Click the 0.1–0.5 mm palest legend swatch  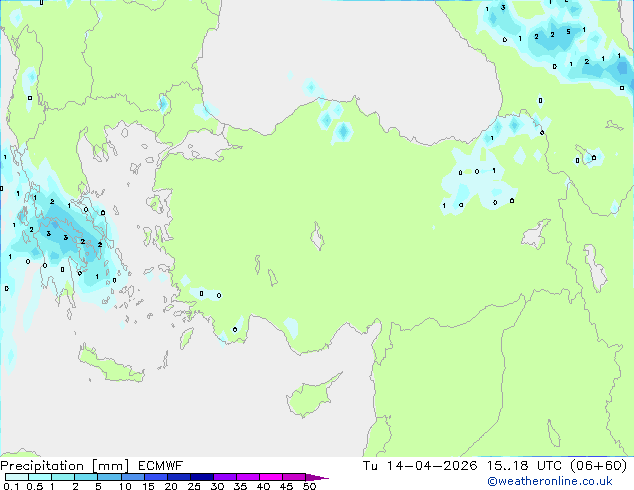(x=17, y=477)
